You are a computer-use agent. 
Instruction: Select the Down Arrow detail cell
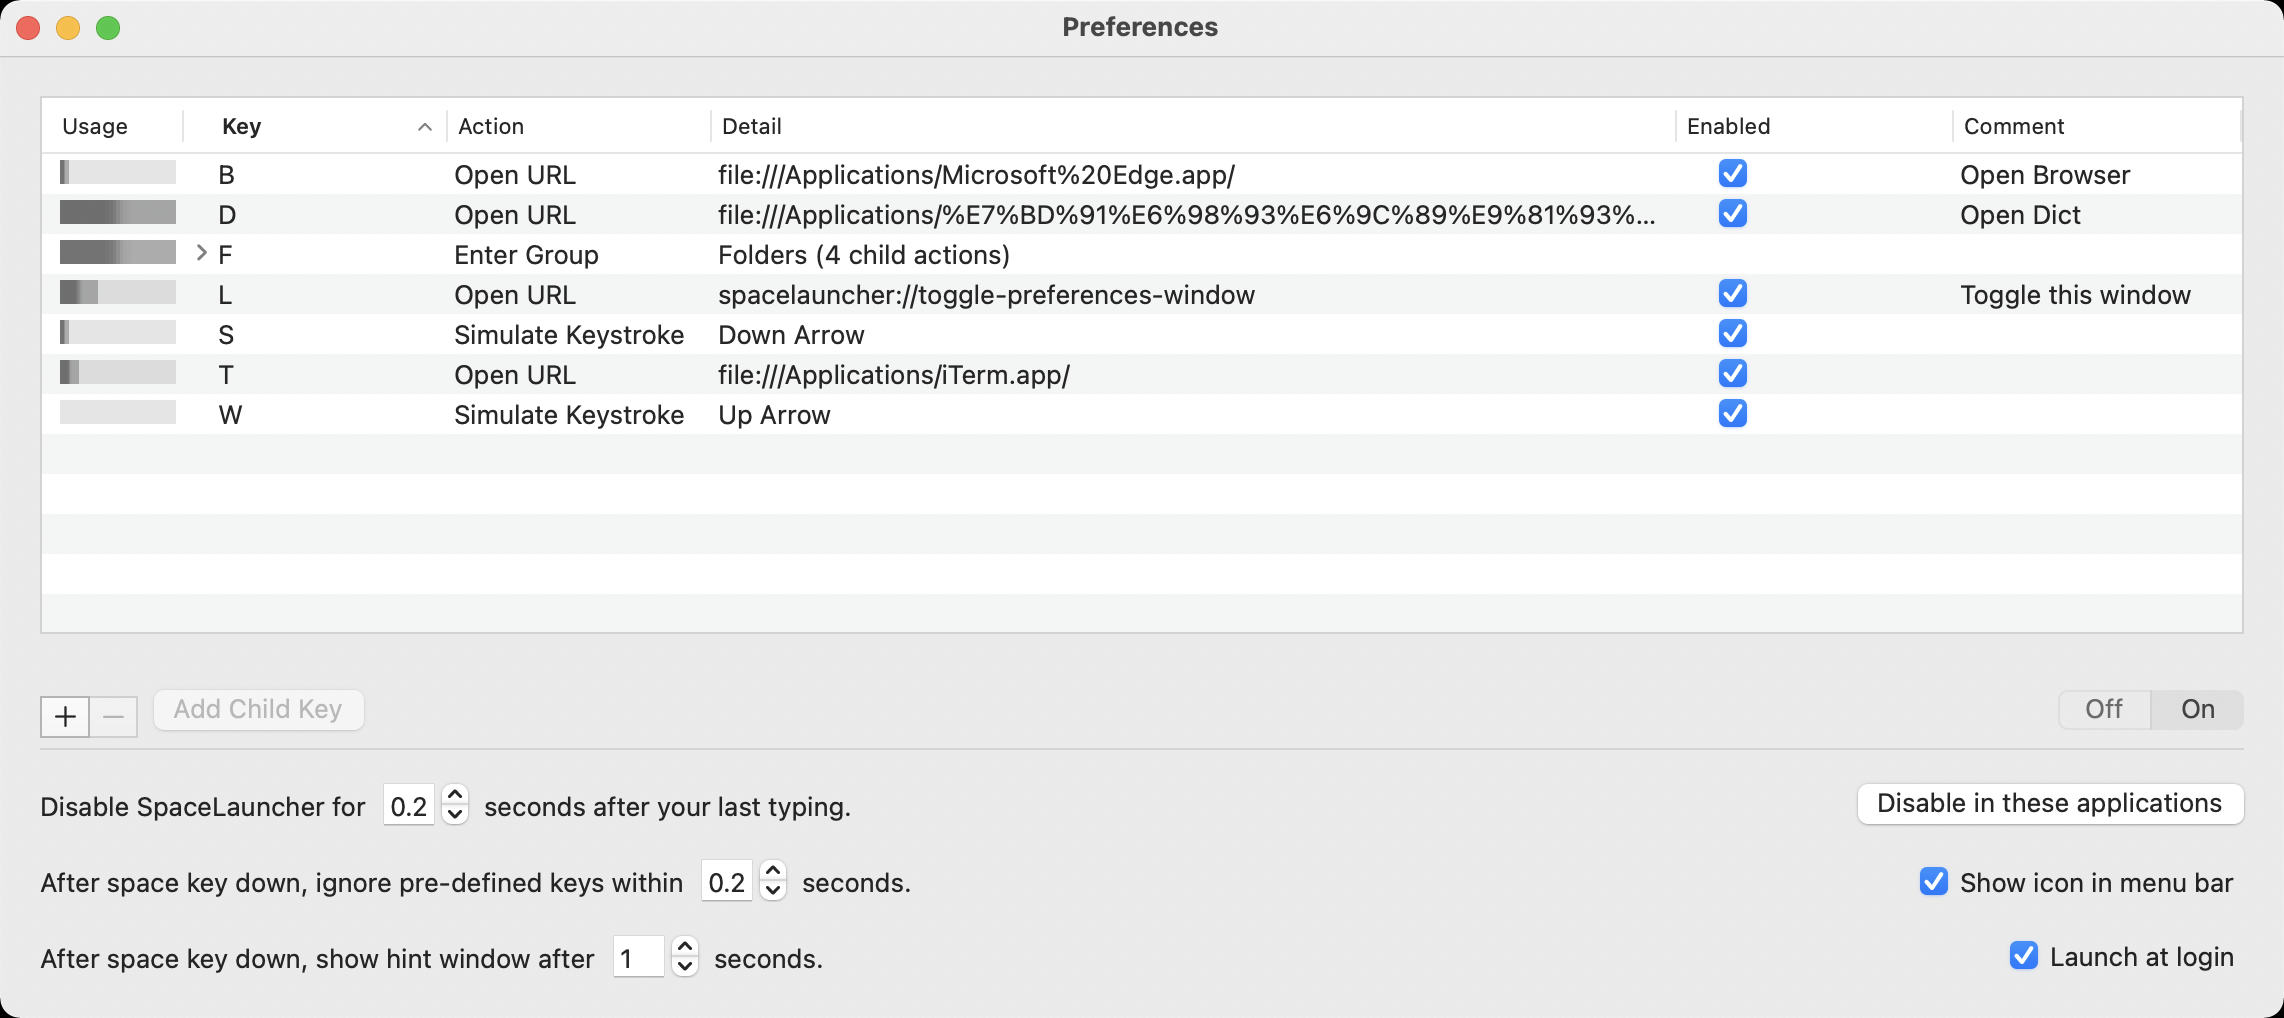click(791, 335)
